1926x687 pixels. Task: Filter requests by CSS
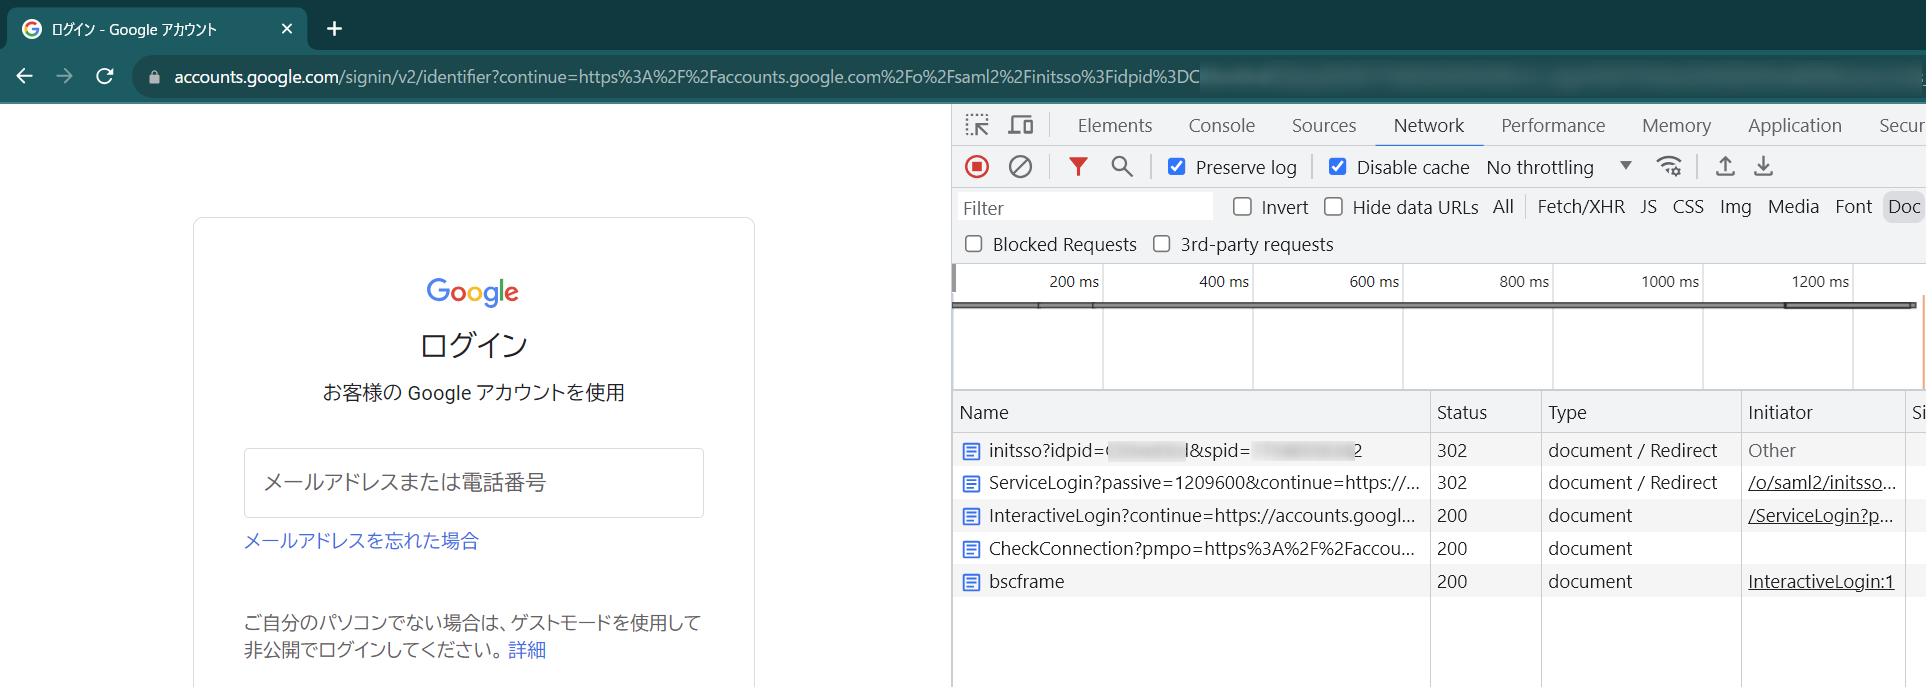coord(1688,207)
